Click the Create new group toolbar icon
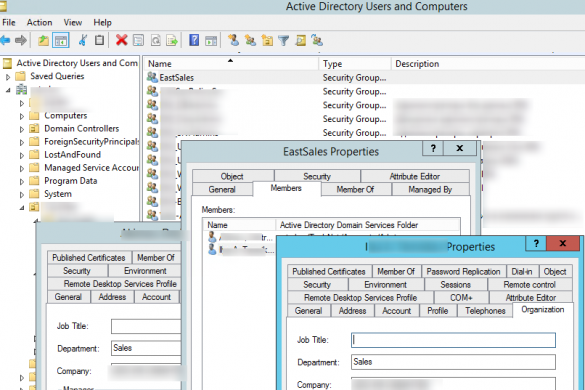The width and height of the screenshot is (585, 390). coord(250,40)
